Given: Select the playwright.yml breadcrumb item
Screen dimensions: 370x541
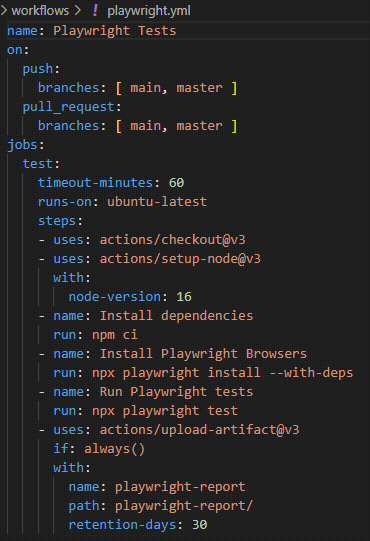Looking at the screenshot, I should 149,11.
